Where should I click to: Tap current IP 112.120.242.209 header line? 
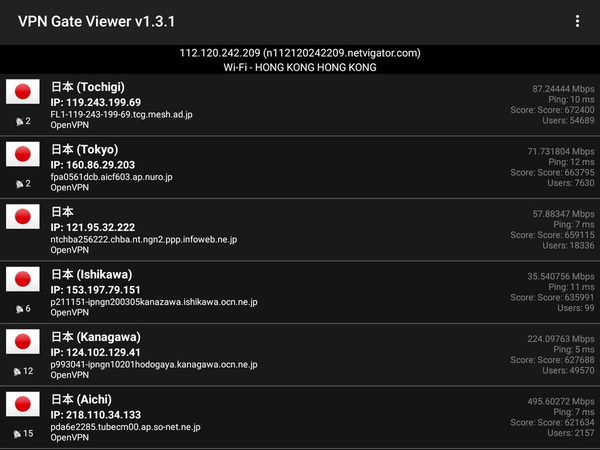pyautogui.click(x=300, y=53)
